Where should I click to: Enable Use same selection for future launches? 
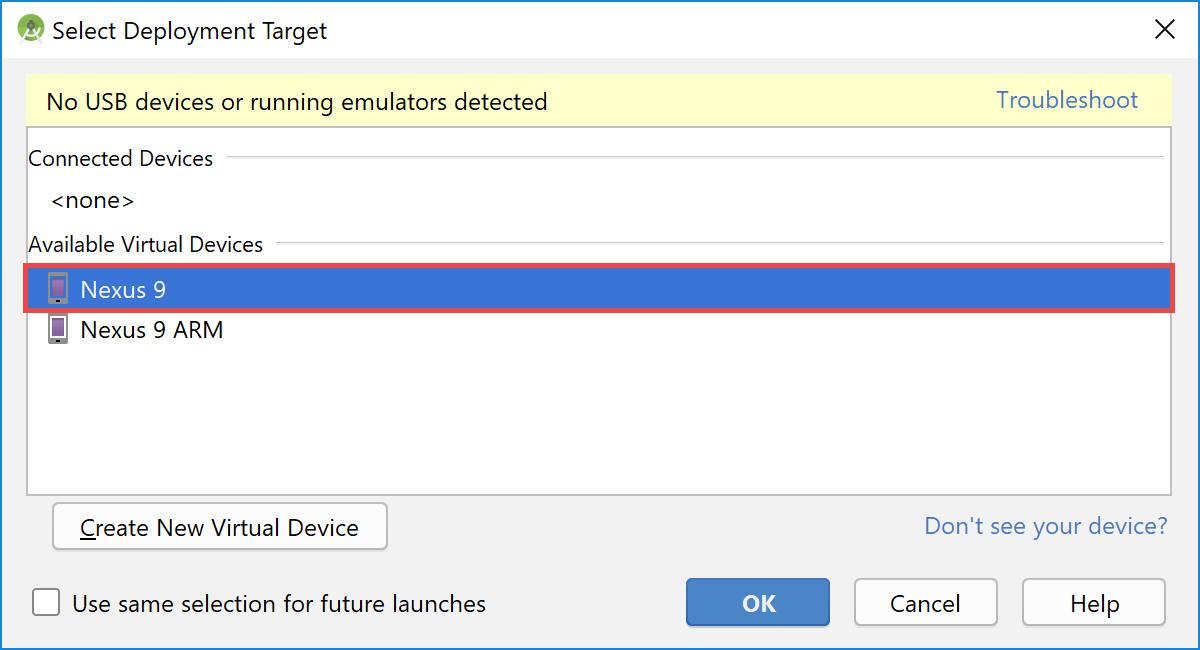click(46, 603)
